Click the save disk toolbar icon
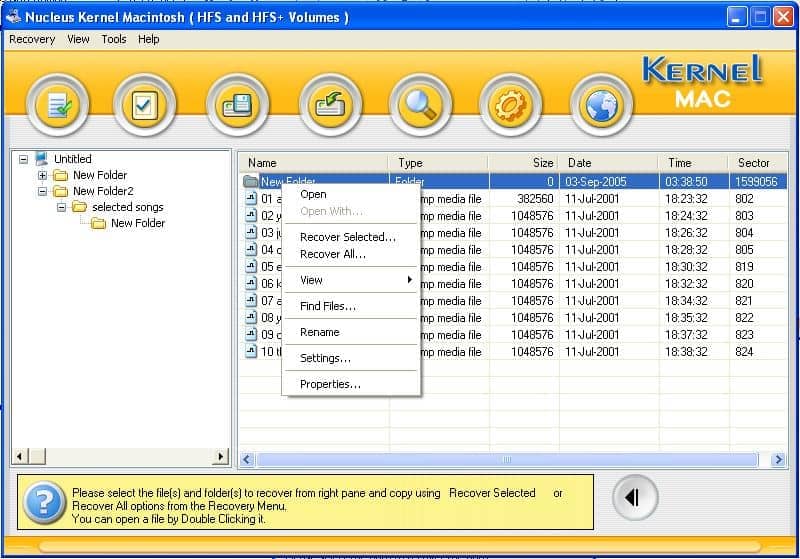The height and width of the screenshot is (559, 800). click(237, 106)
